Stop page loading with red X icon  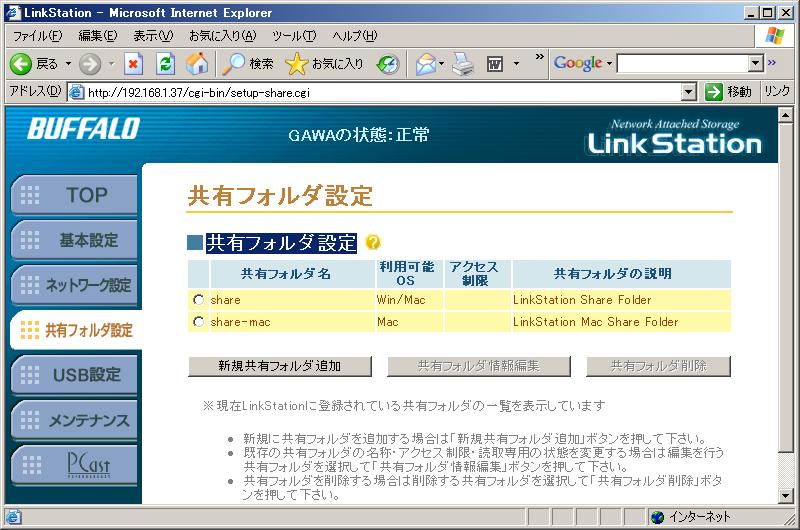pos(134,64)
